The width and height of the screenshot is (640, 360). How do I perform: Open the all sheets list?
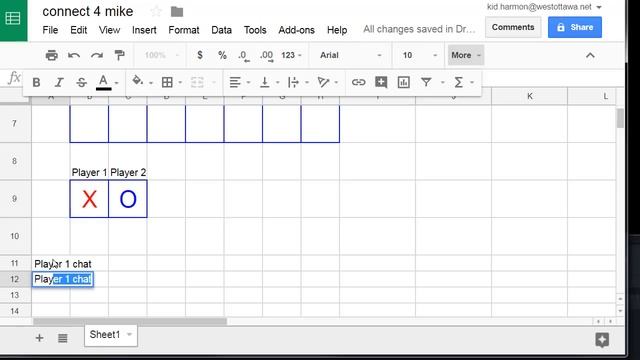(x=62, y=338)
